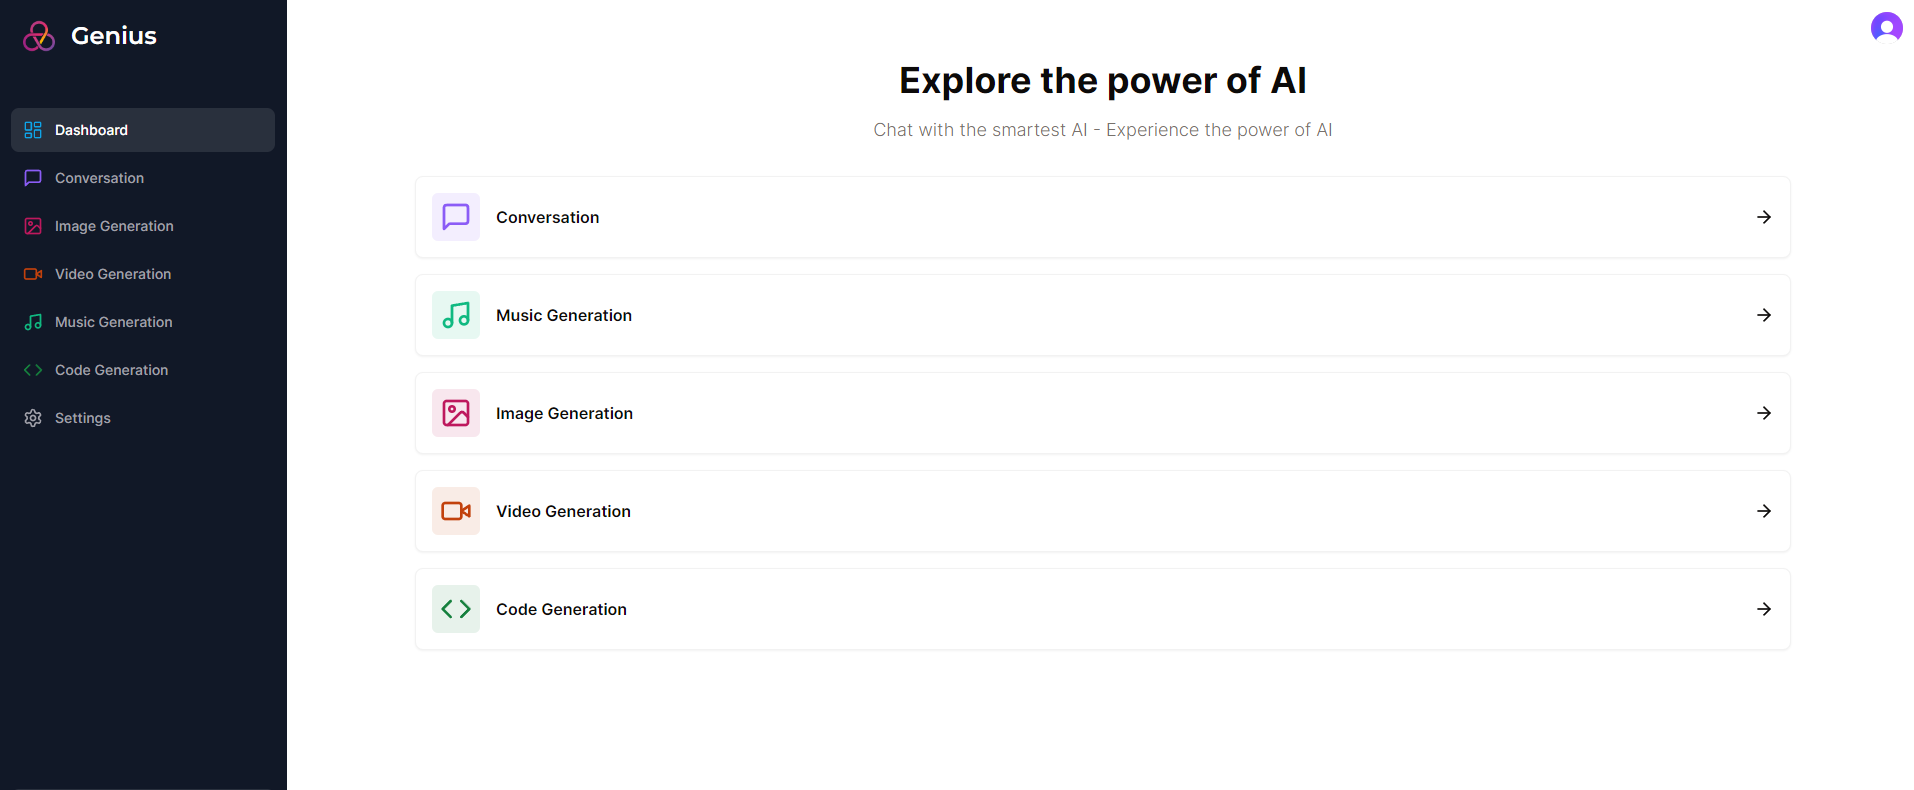
Task: Click the Image Generation sidebar icon
Action: [x=33, y=225]
